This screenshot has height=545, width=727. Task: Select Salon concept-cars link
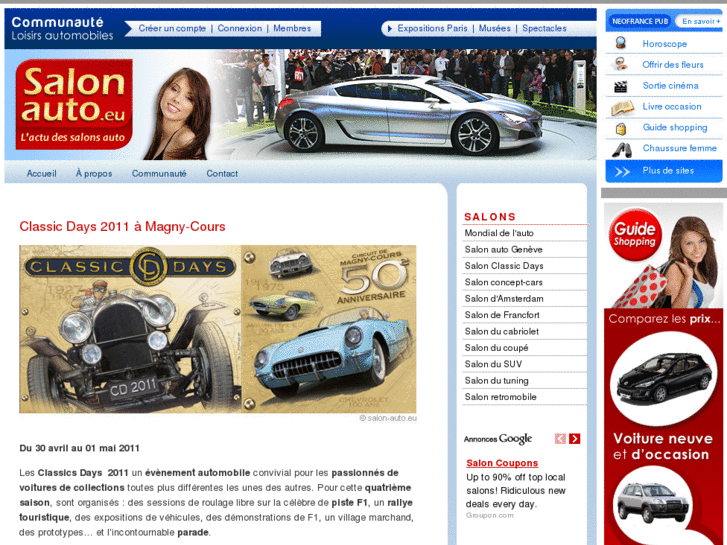tap(504, 282)
